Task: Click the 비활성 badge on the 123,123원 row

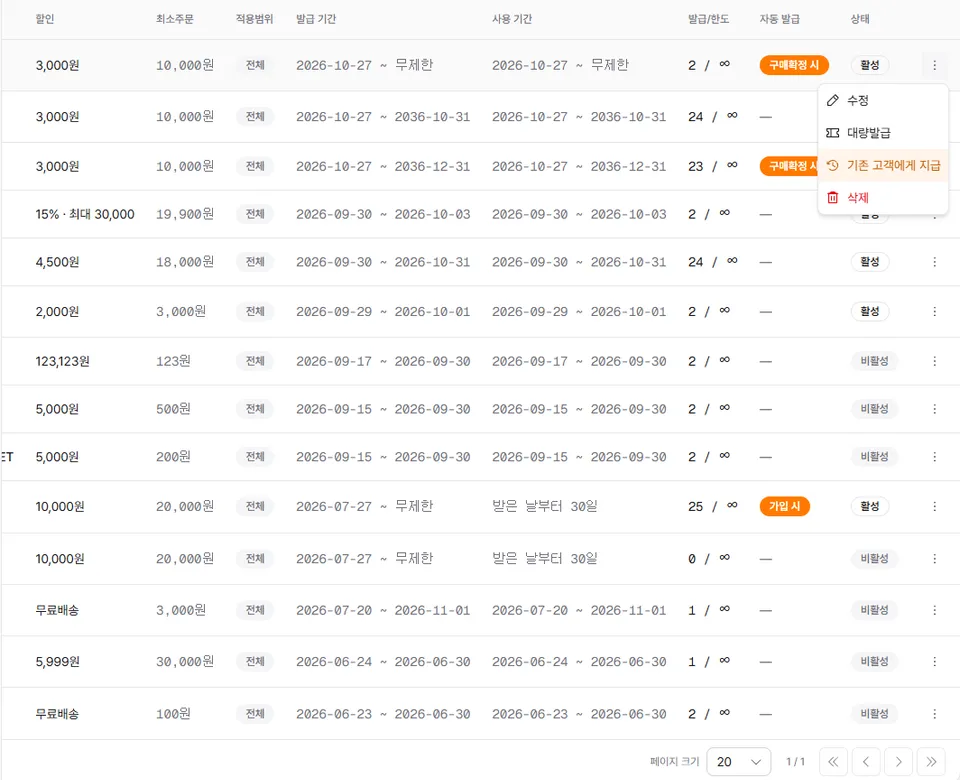Action: click(x=874, y=361)
